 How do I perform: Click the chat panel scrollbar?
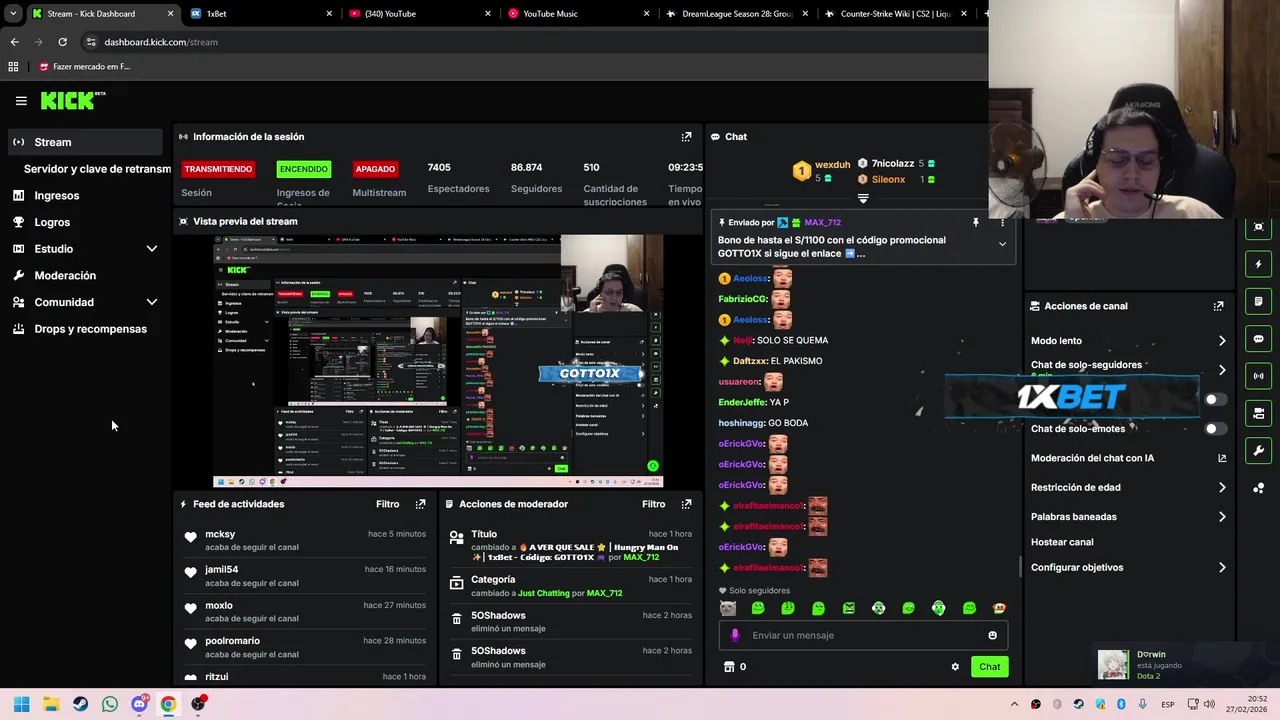(x=1020, y=567)
